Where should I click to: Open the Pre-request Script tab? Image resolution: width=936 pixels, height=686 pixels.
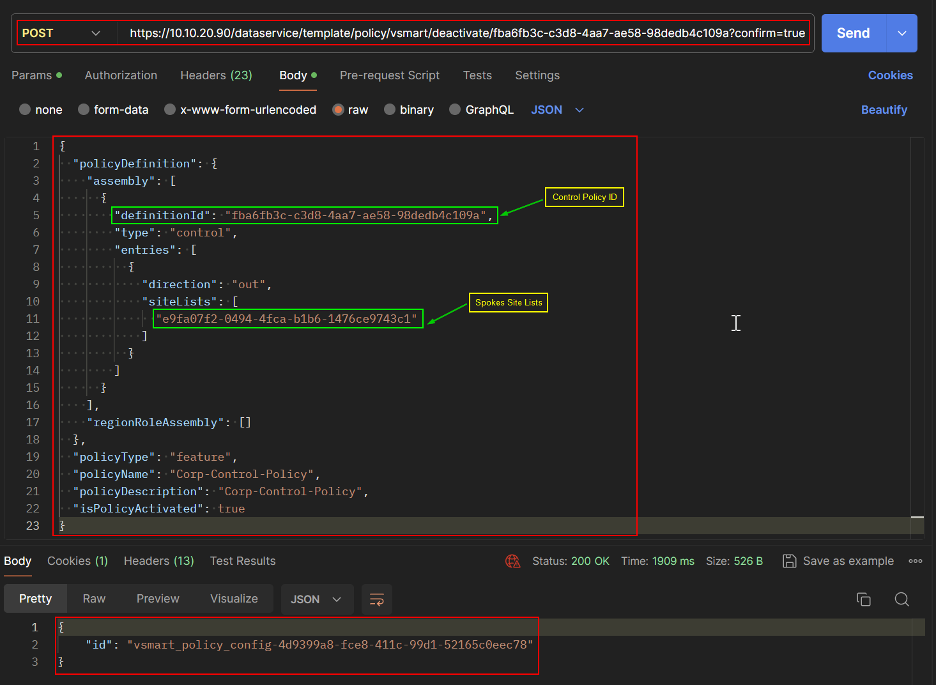click(389, 75)
